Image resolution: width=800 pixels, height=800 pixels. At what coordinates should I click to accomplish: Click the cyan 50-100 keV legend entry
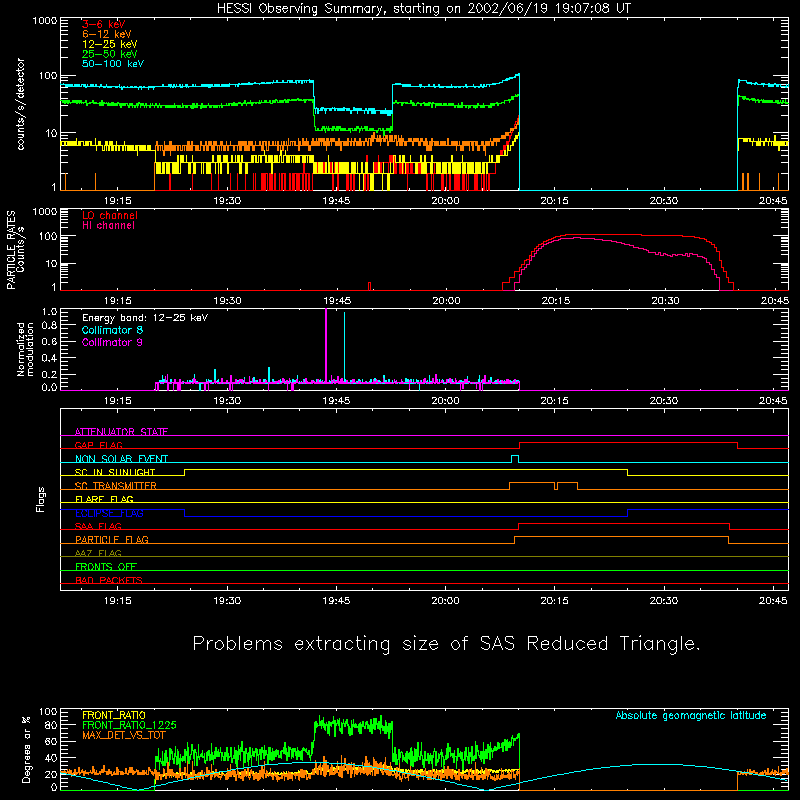pyautogui.click(x=113, y=64)
